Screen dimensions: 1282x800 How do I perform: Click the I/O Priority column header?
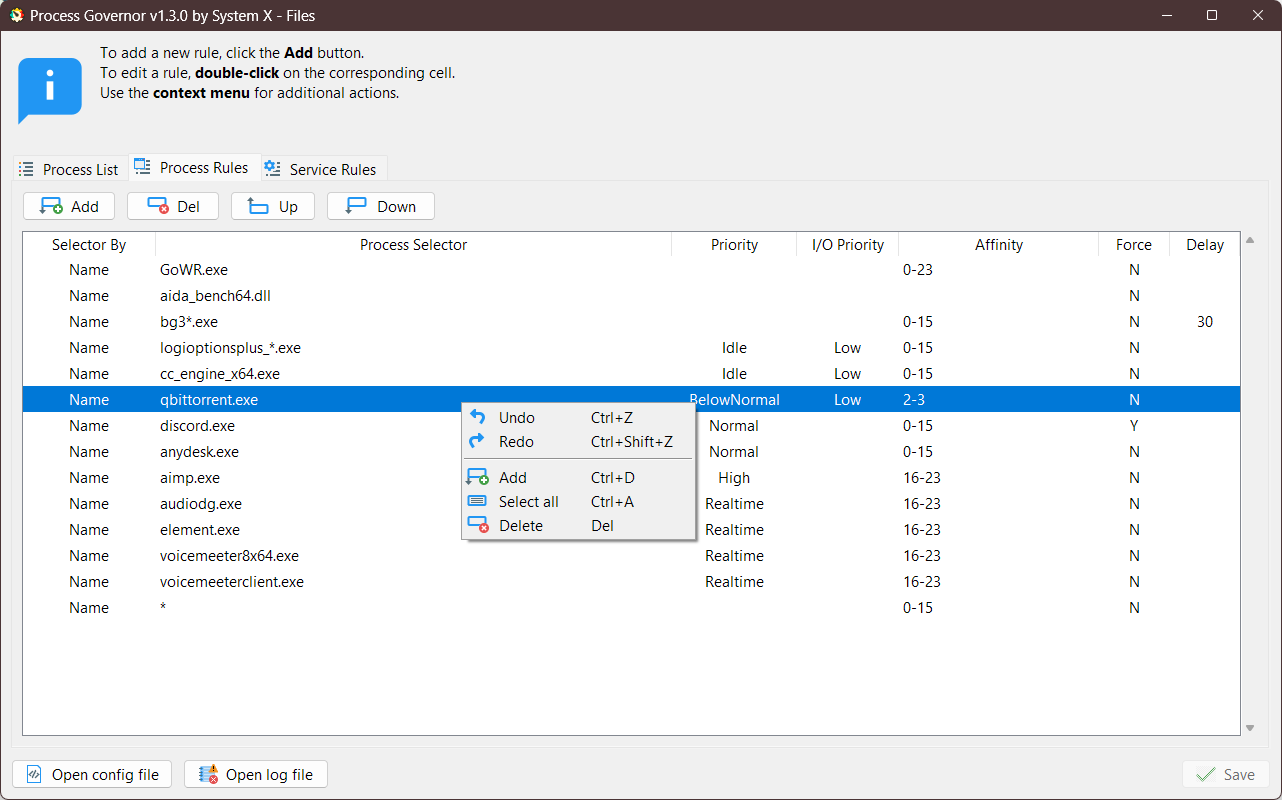pos(847,245)
